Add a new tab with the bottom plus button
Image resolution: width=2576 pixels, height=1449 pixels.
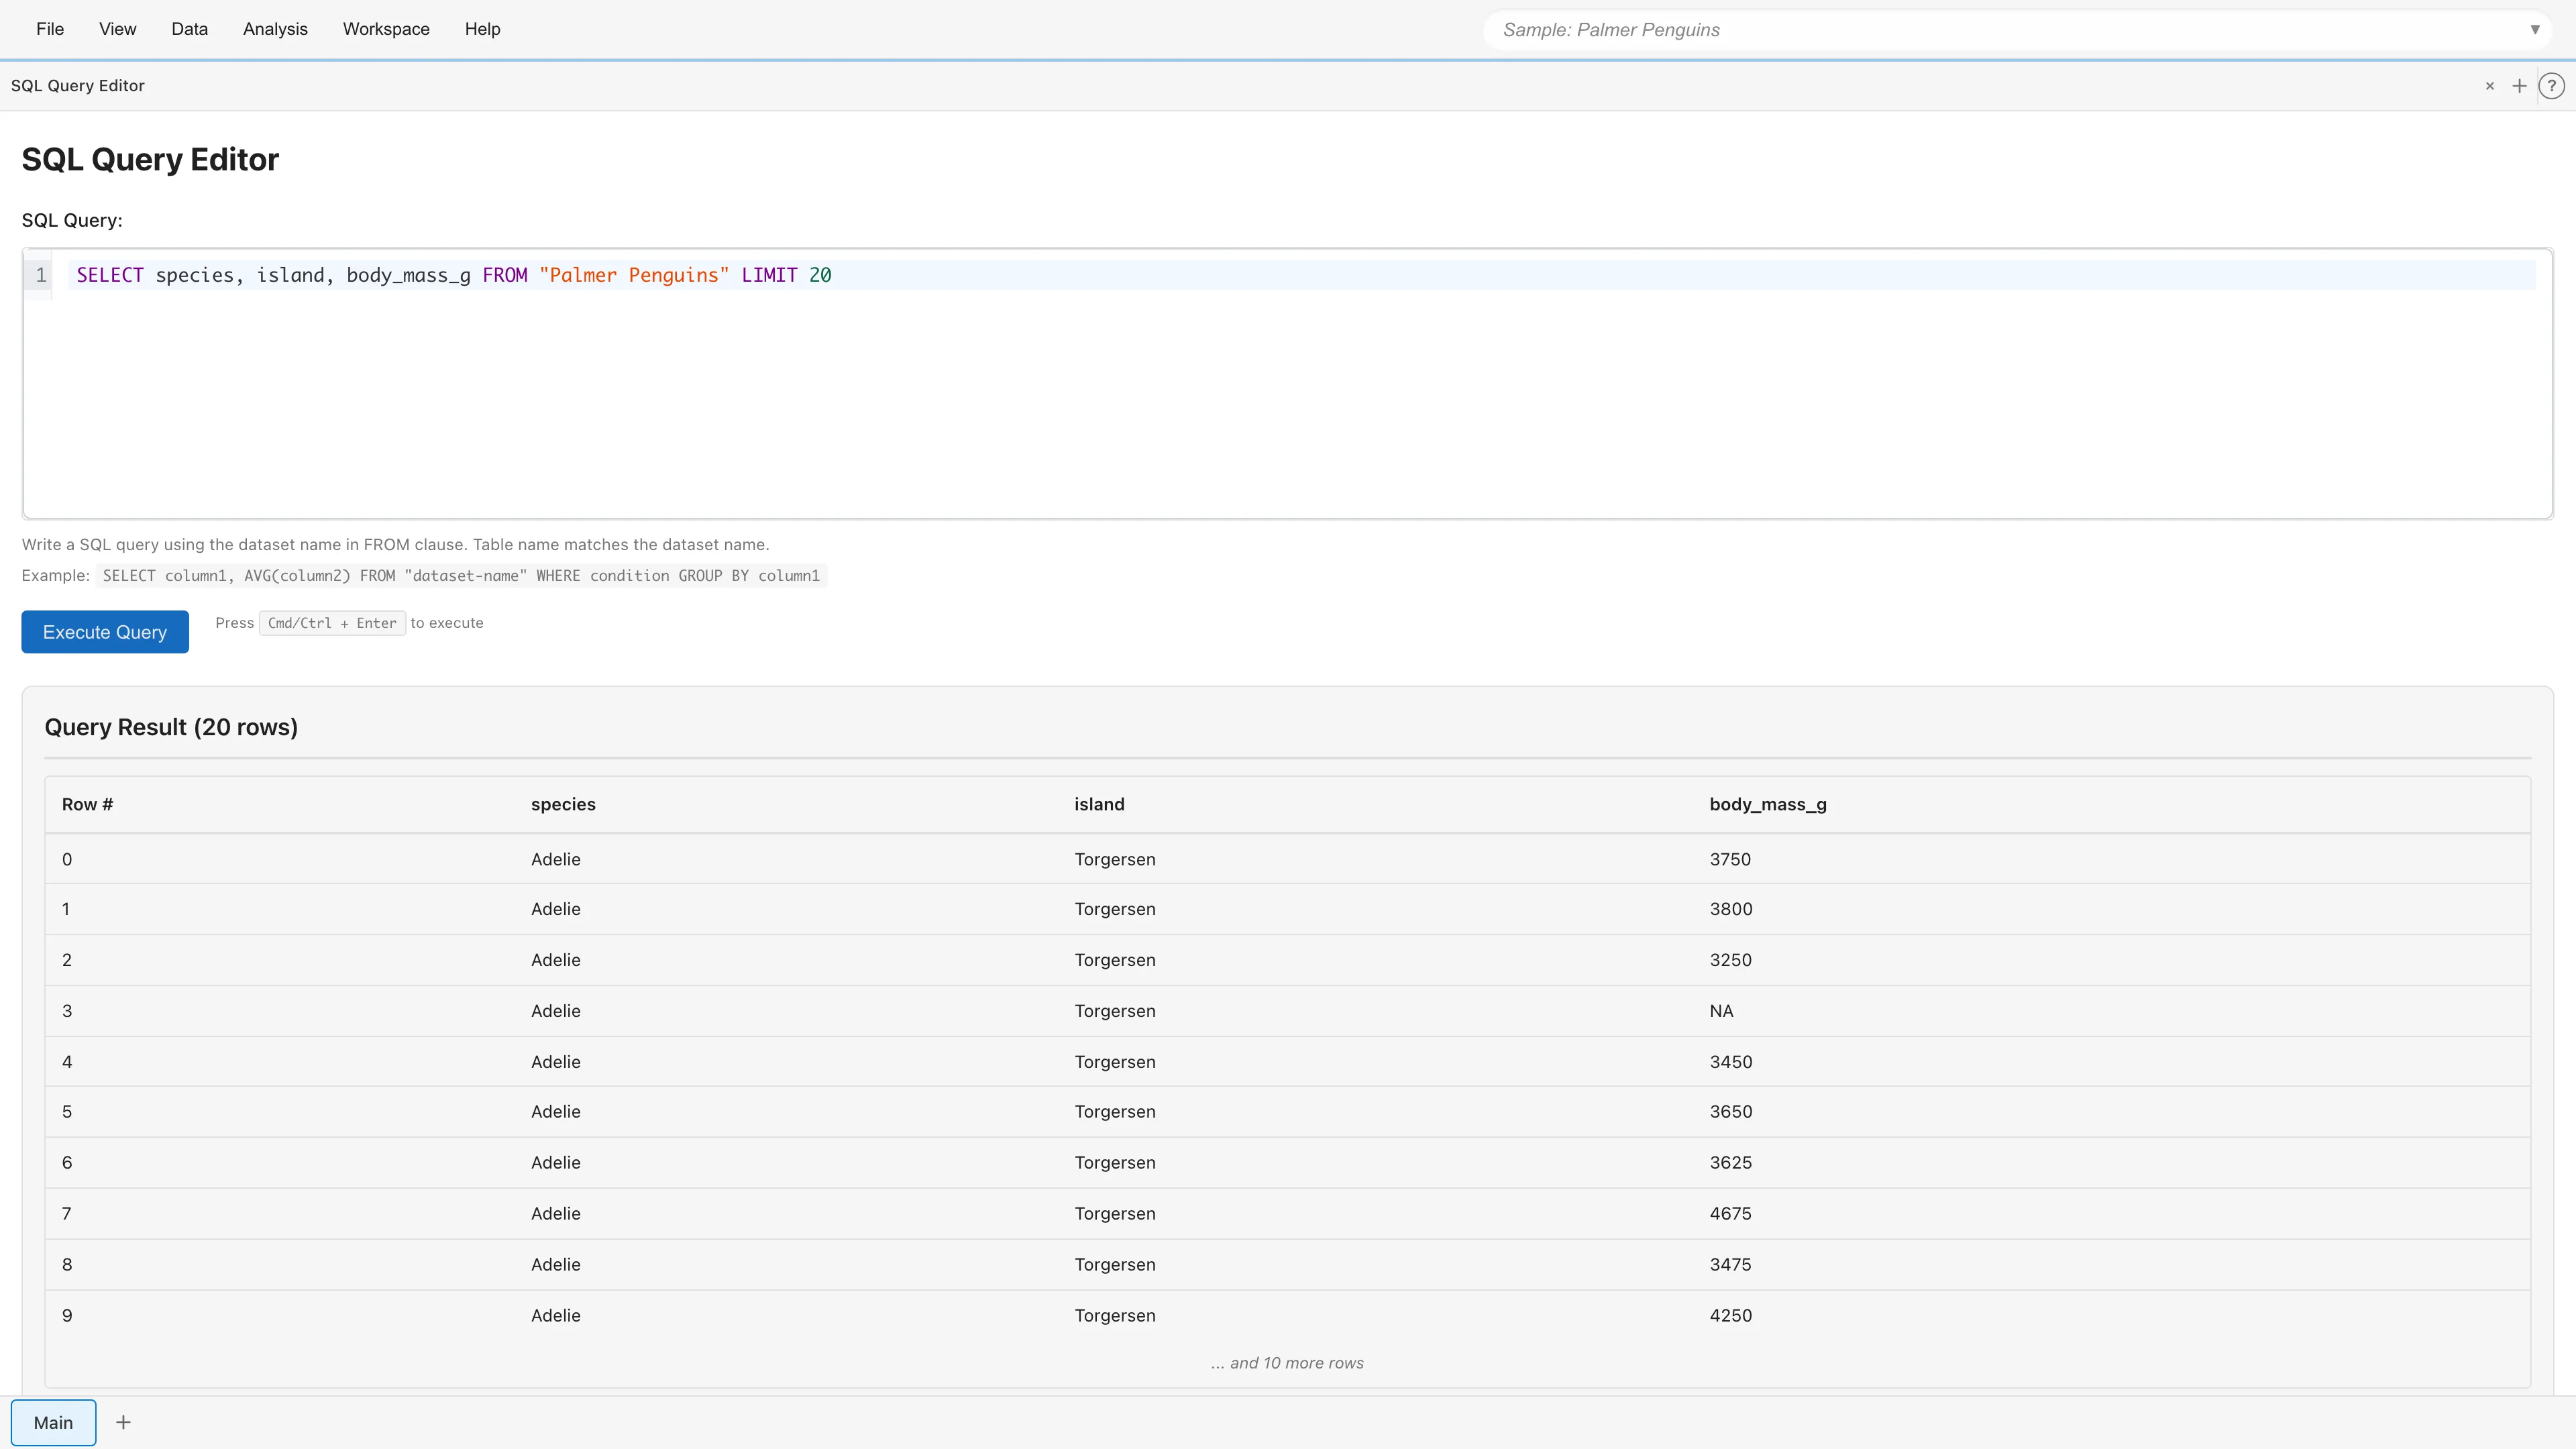[x=123, y=1421]
